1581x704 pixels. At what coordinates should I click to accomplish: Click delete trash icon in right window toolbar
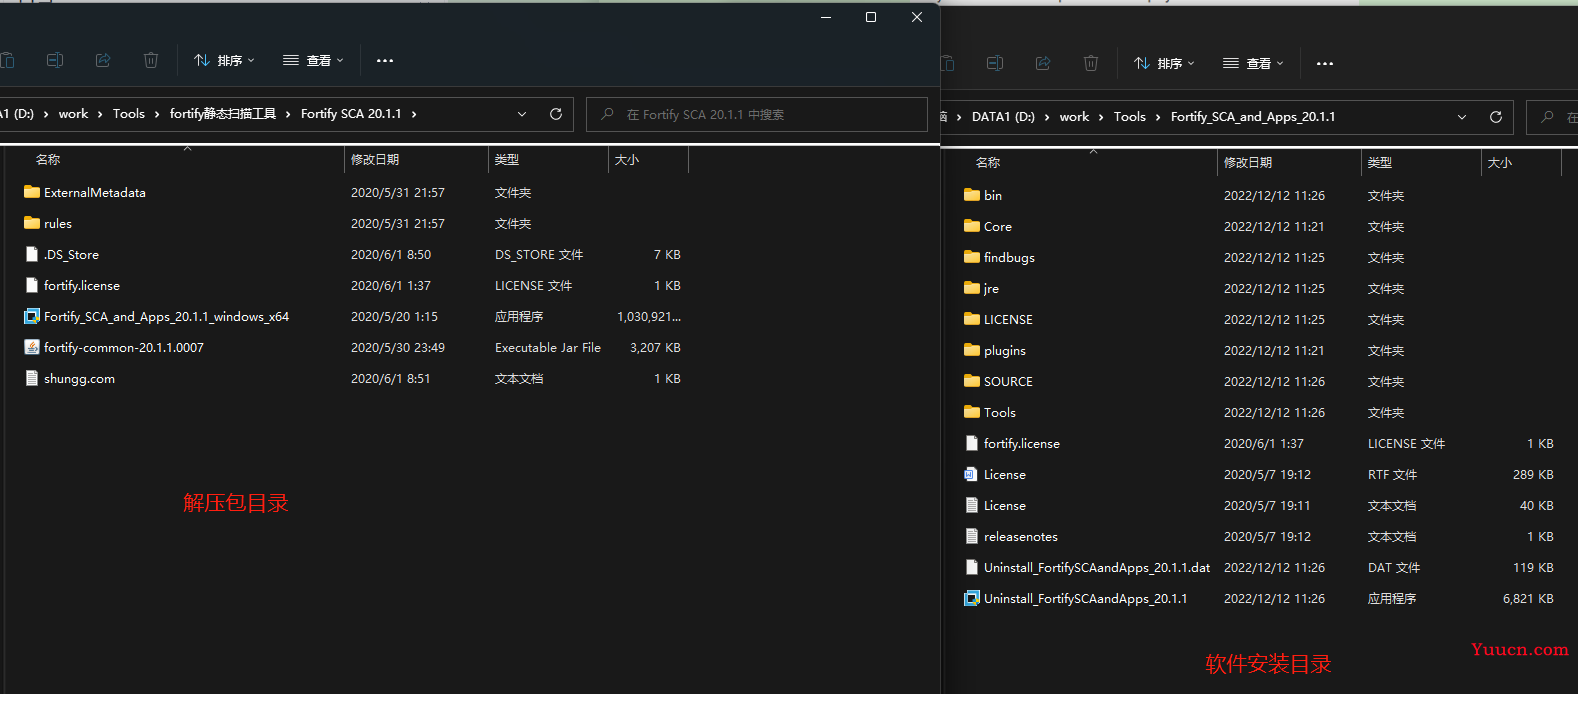1091,63
